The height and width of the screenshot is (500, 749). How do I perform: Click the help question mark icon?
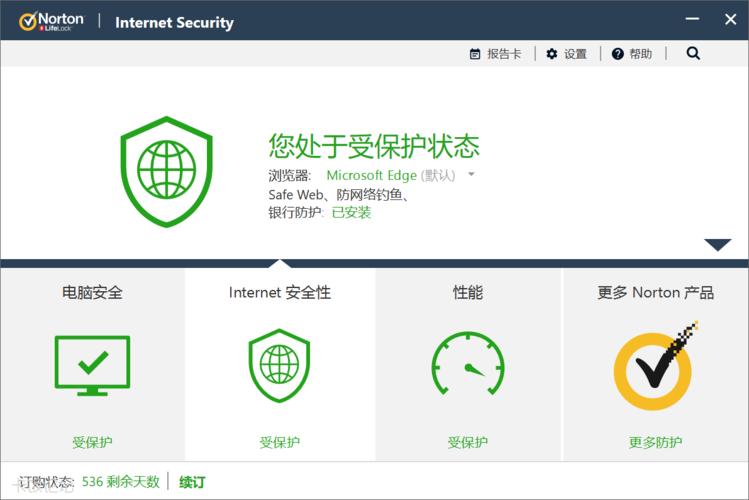click(618, 54)
